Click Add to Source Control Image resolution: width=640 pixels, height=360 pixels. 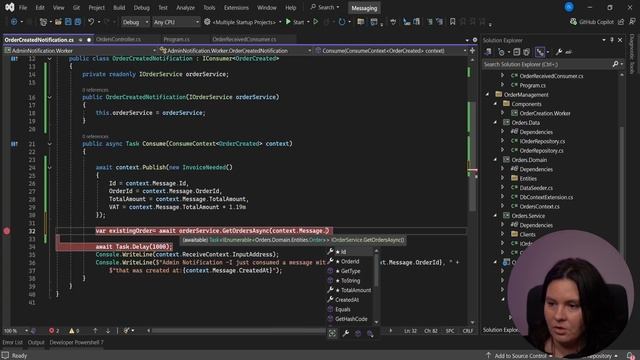tap(519, 356)
